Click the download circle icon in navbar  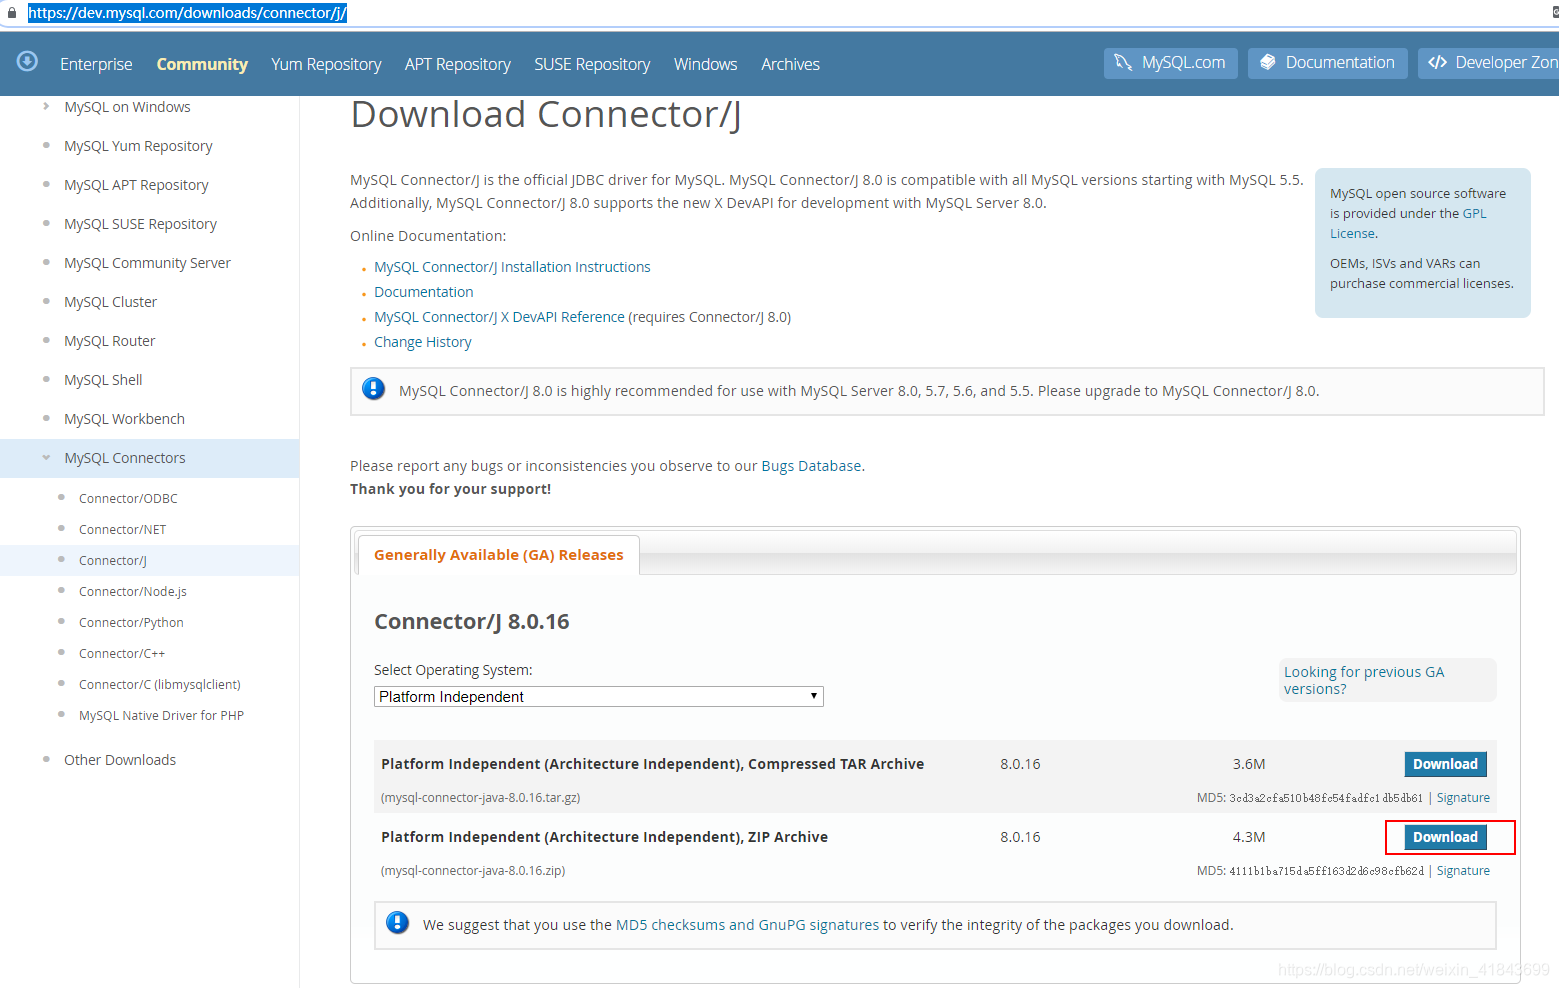(x=27, y=61)
